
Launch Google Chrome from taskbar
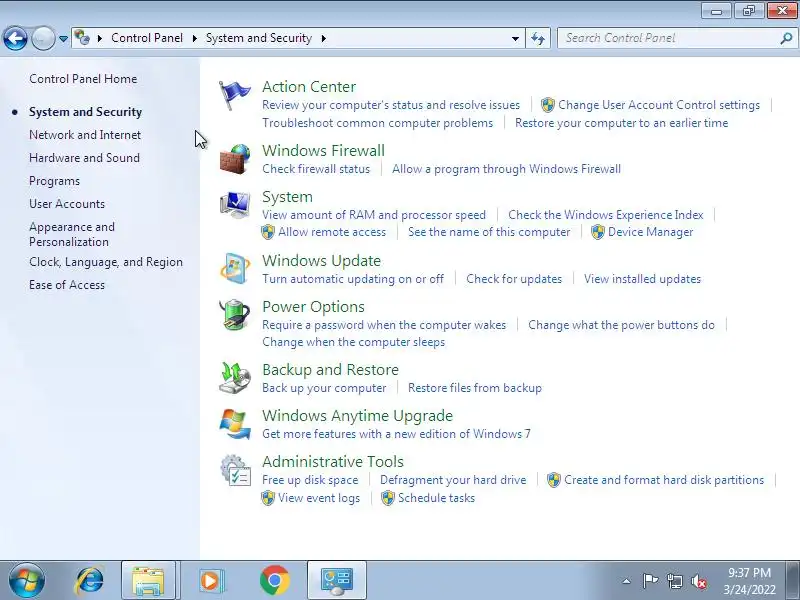274,581
